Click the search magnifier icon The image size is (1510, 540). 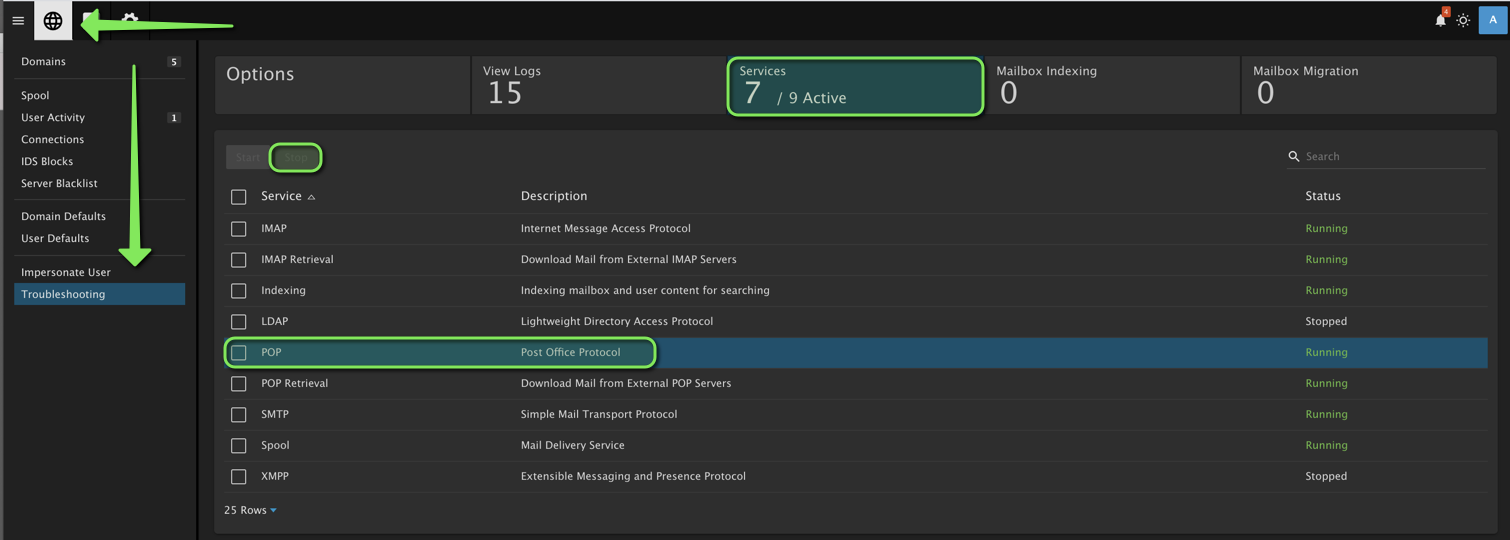click(1294, 157)
